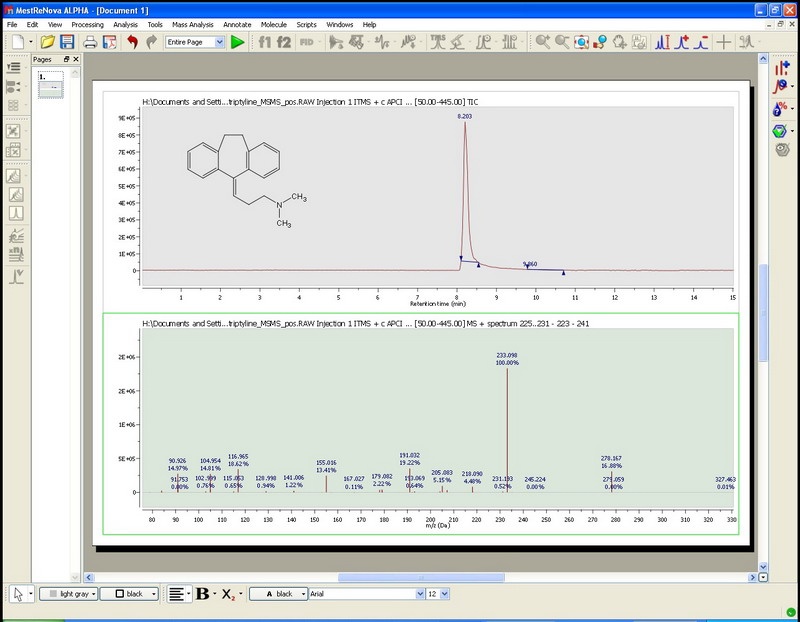The image size is (800, 622).
Task: Click the f2 toolbar button
Action: pos(283,42)
